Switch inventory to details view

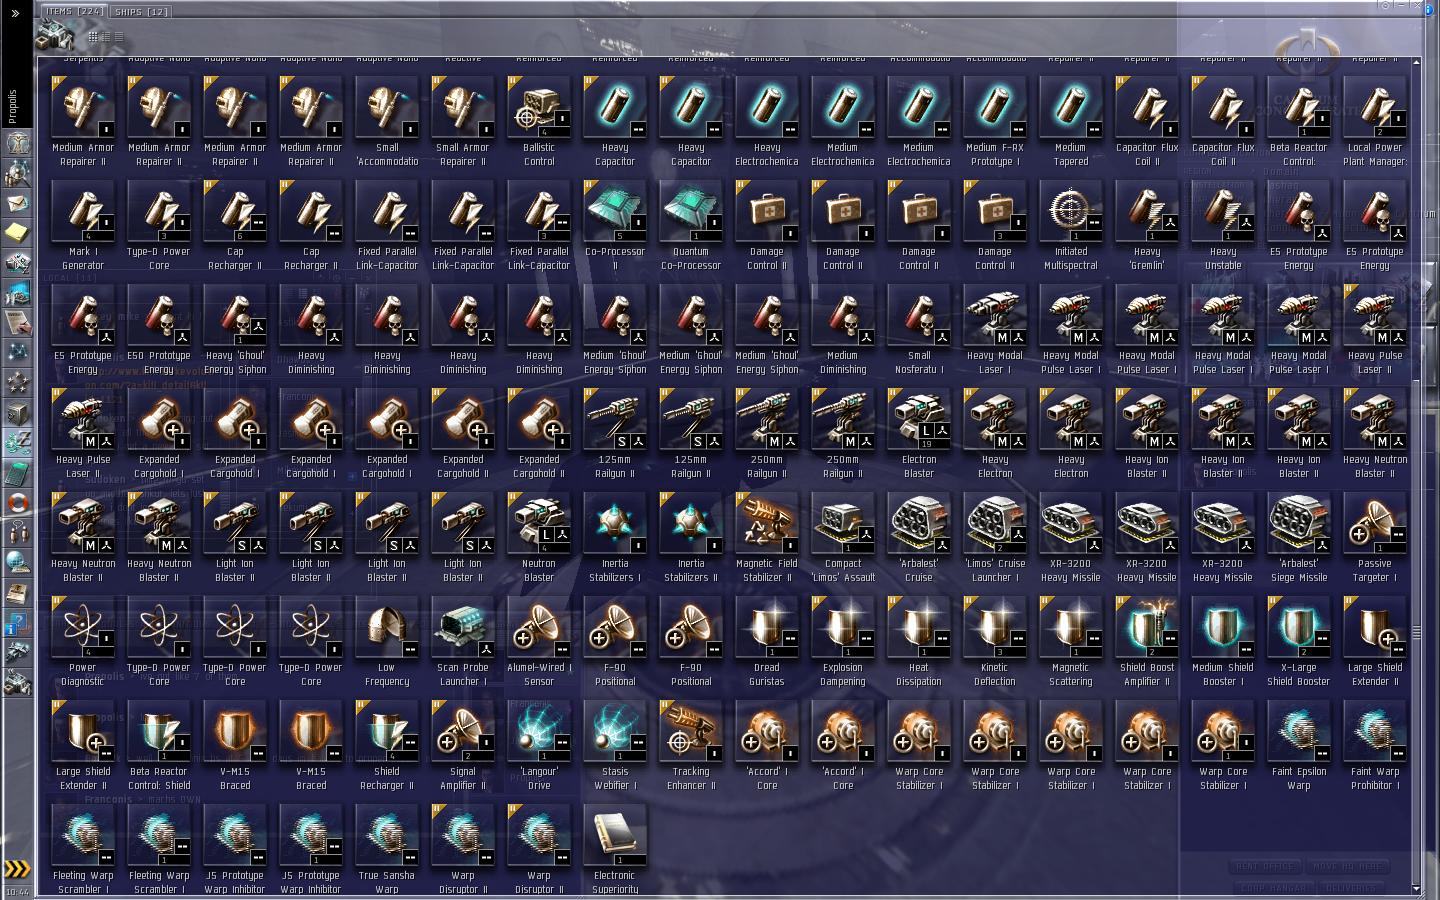106,37
